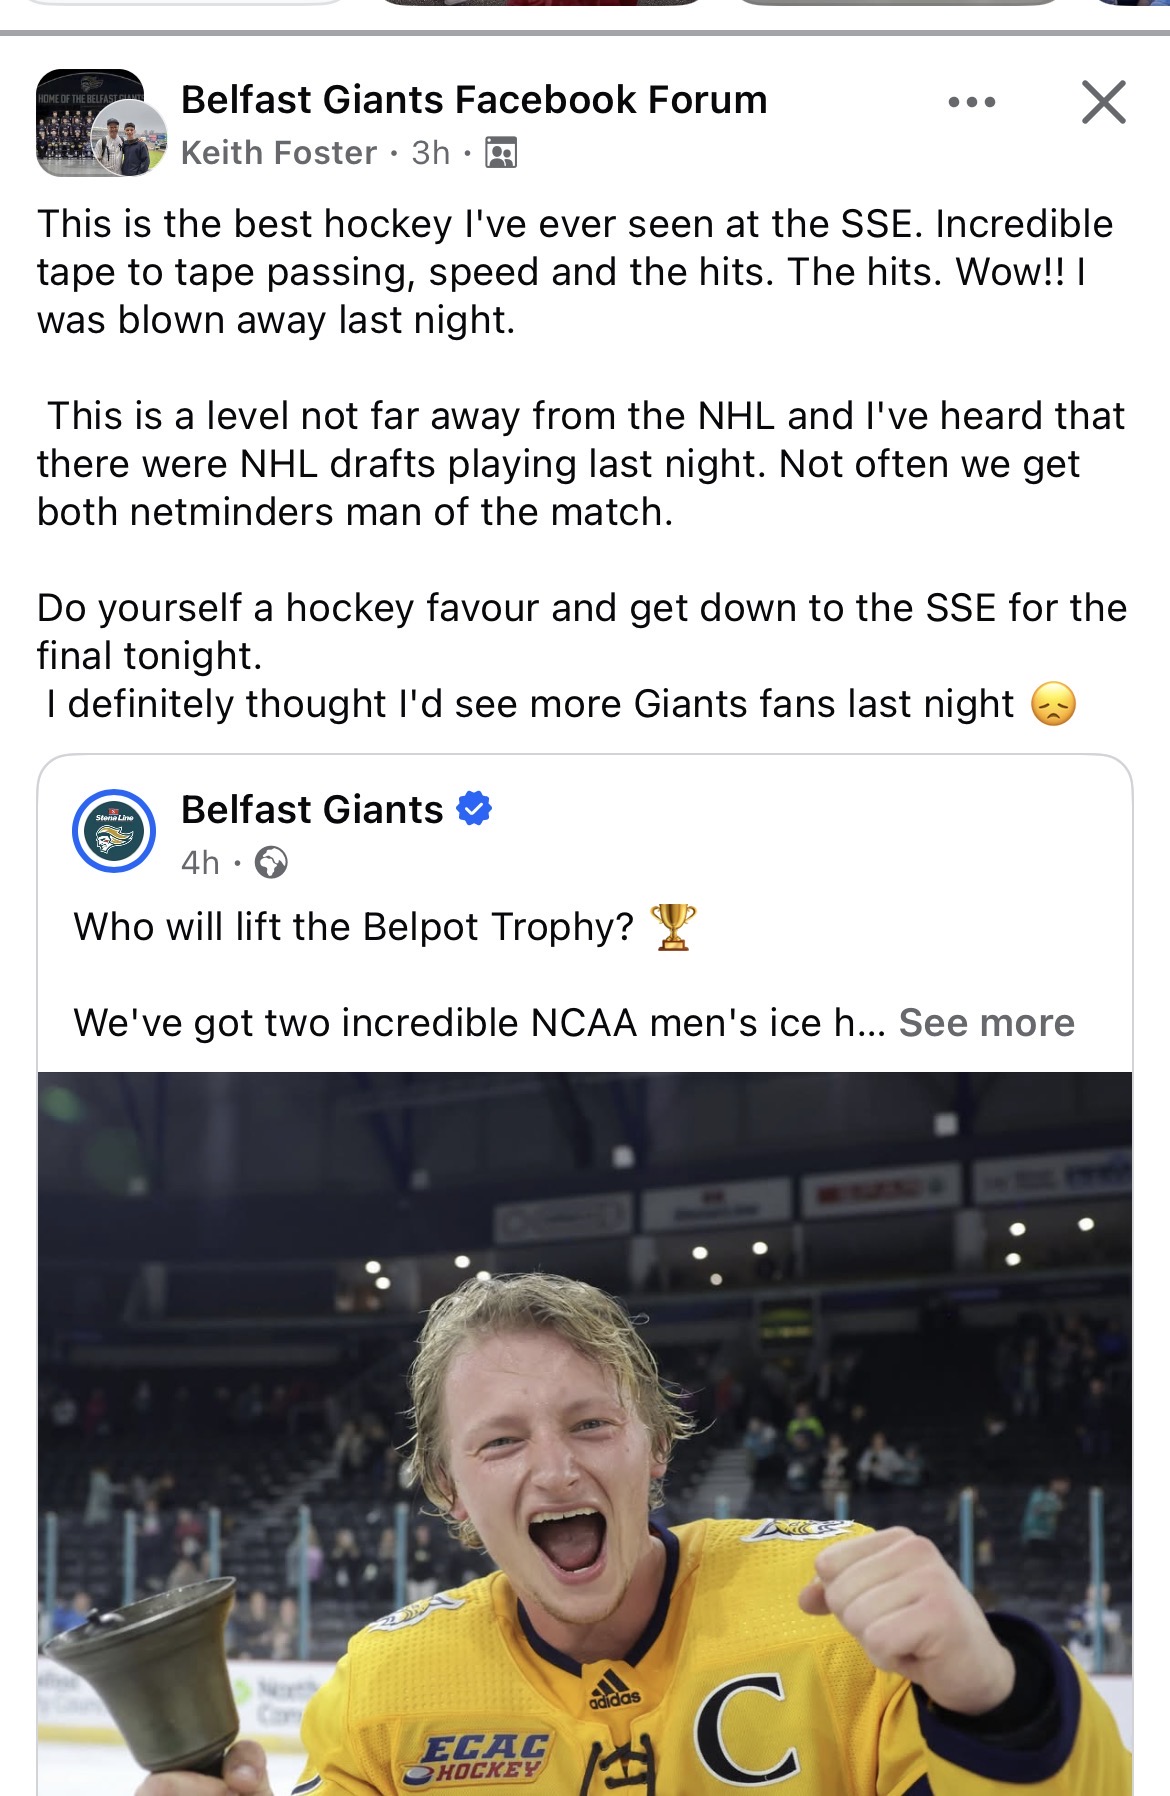Viewport: 1170px width, 1796px height.
Task: Open the Belfast Giants Facebook Forum group
Action: pyautogui.click(x=474, y=100)
